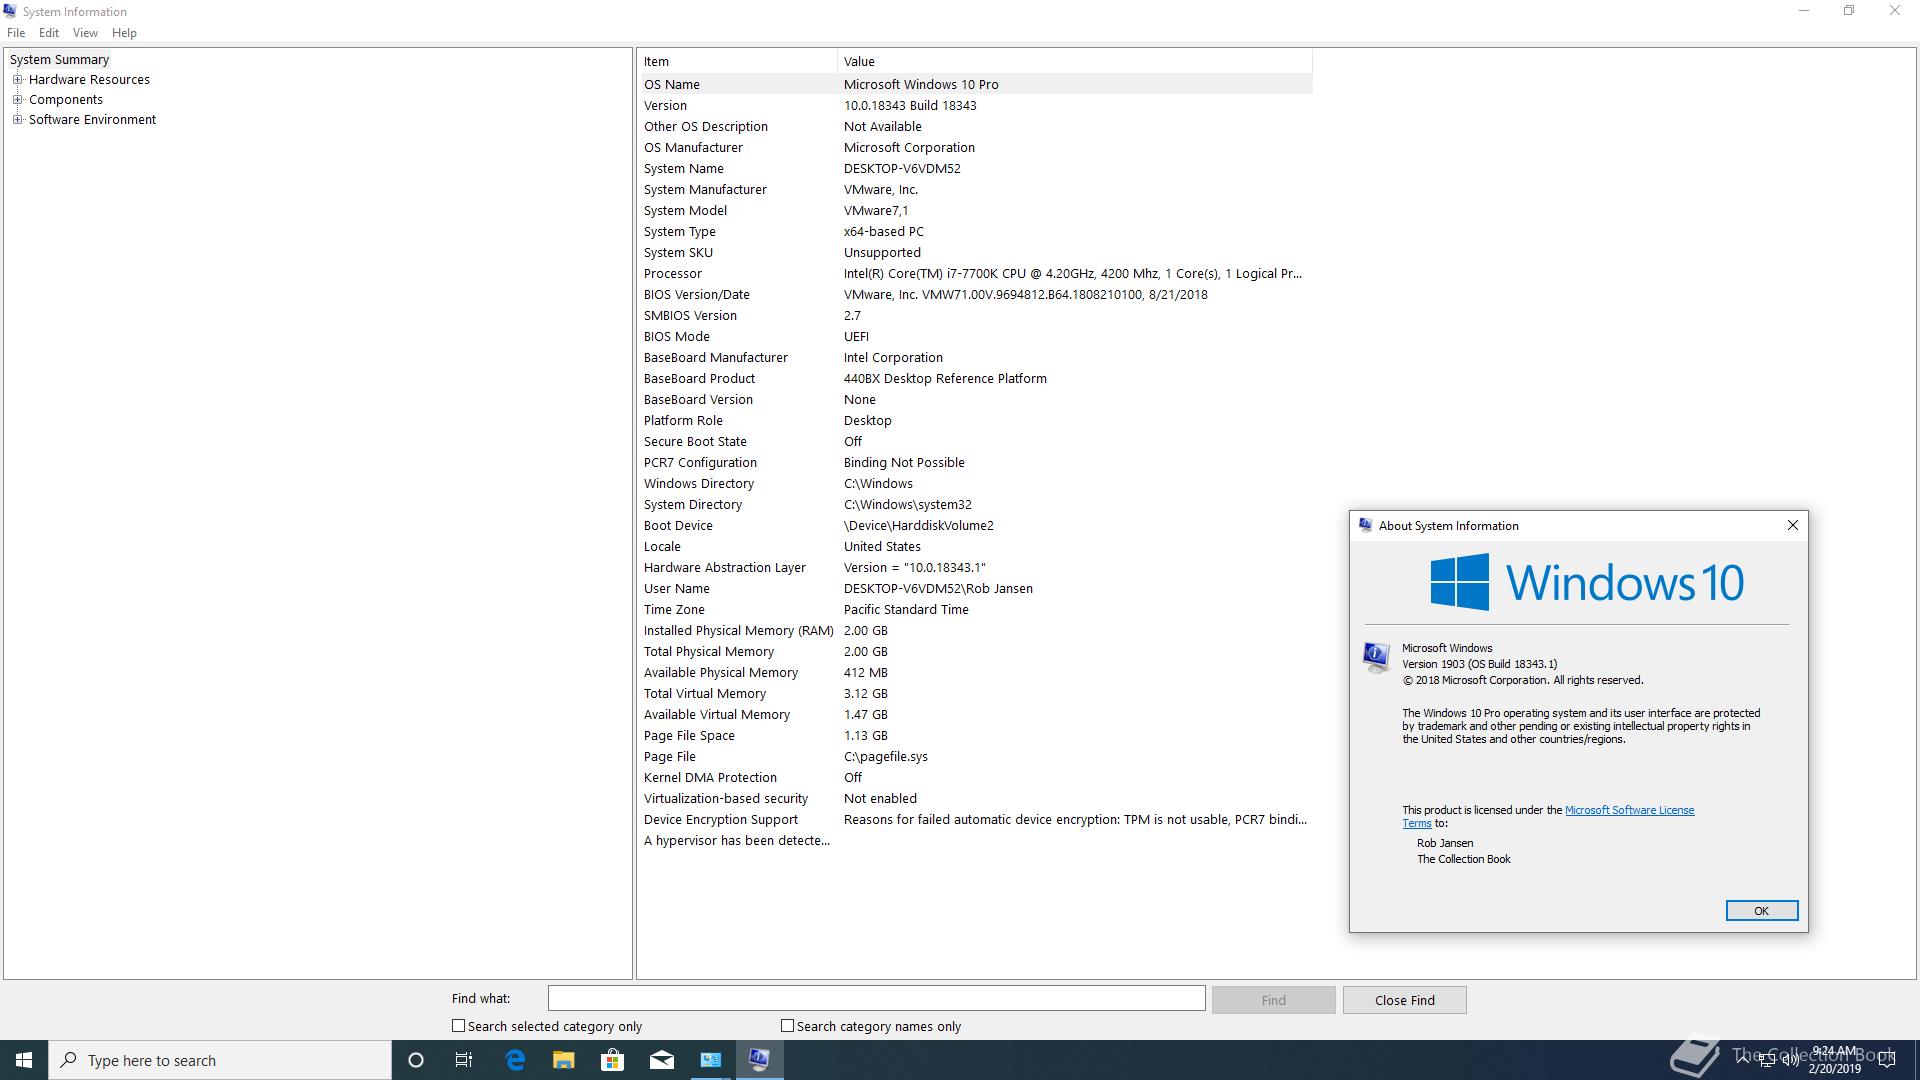Image resolution: width=1920 pixels, height=1080 pixels.
Task: Enable Search selected category only
Action: (459, 1026)
